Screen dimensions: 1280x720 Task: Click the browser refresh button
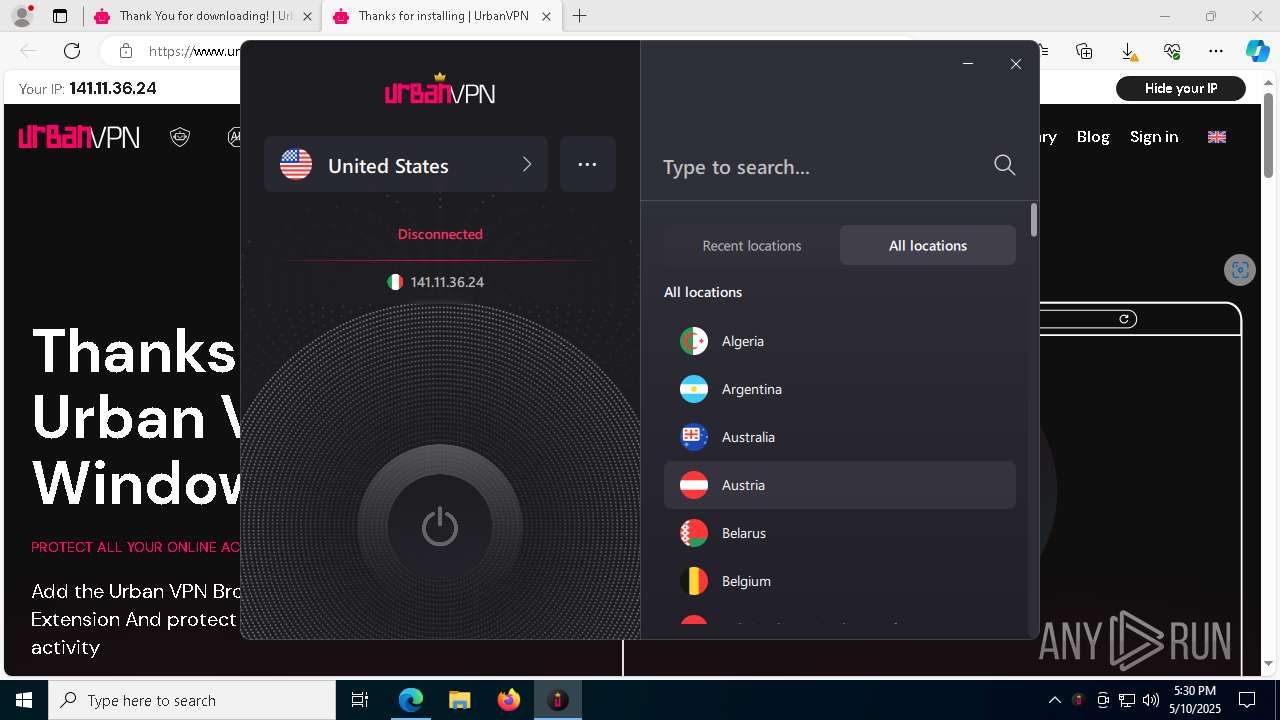coord(72,51)
